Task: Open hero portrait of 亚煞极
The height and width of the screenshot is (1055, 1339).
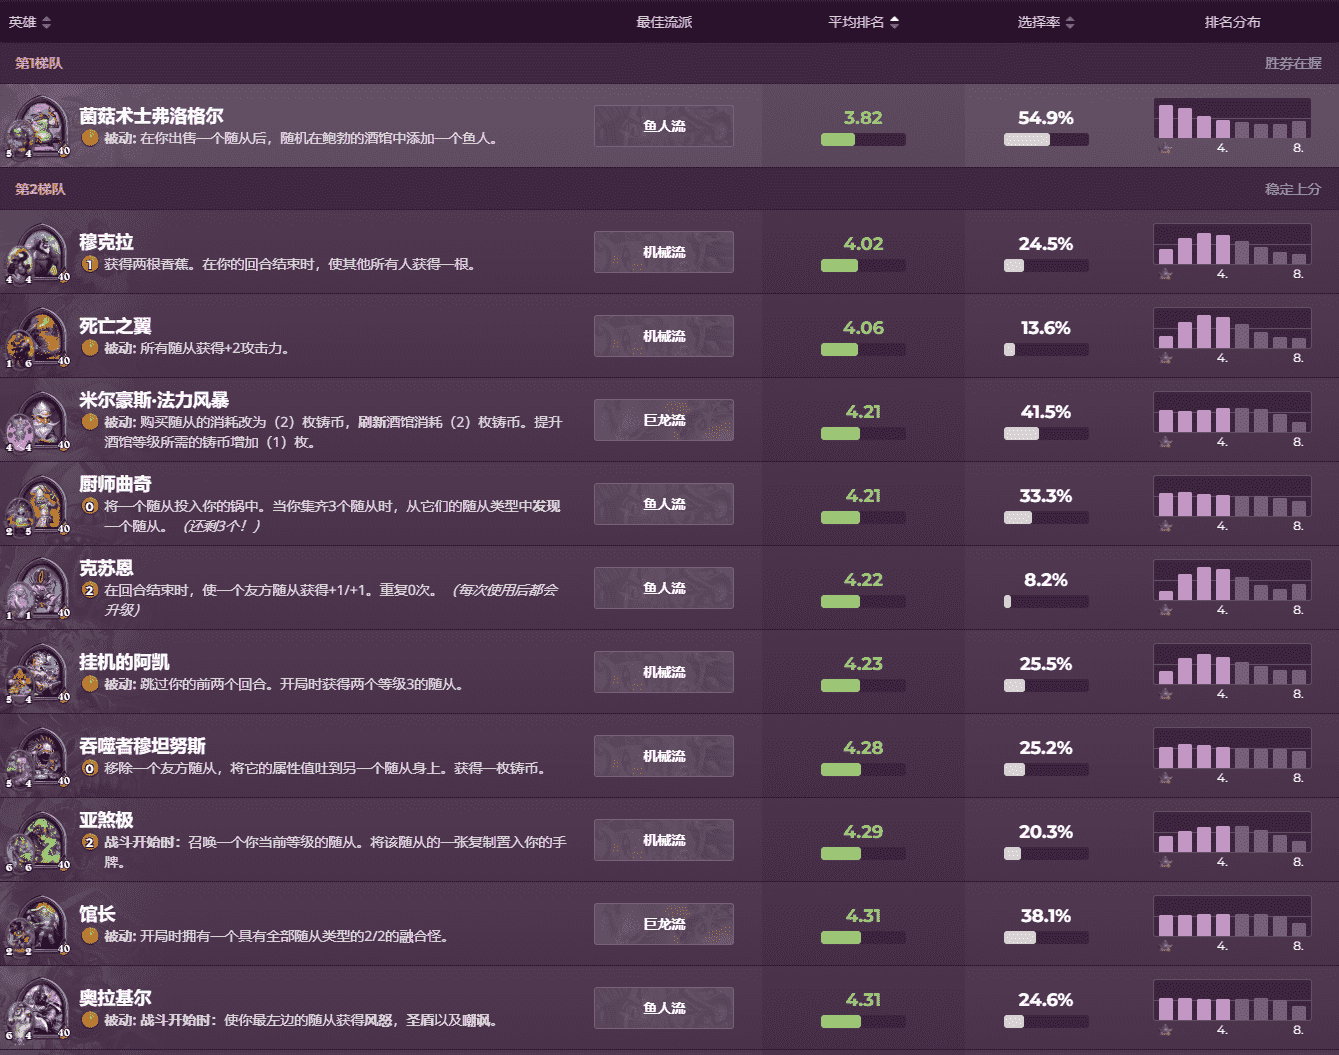Action: tap(38, 840)
